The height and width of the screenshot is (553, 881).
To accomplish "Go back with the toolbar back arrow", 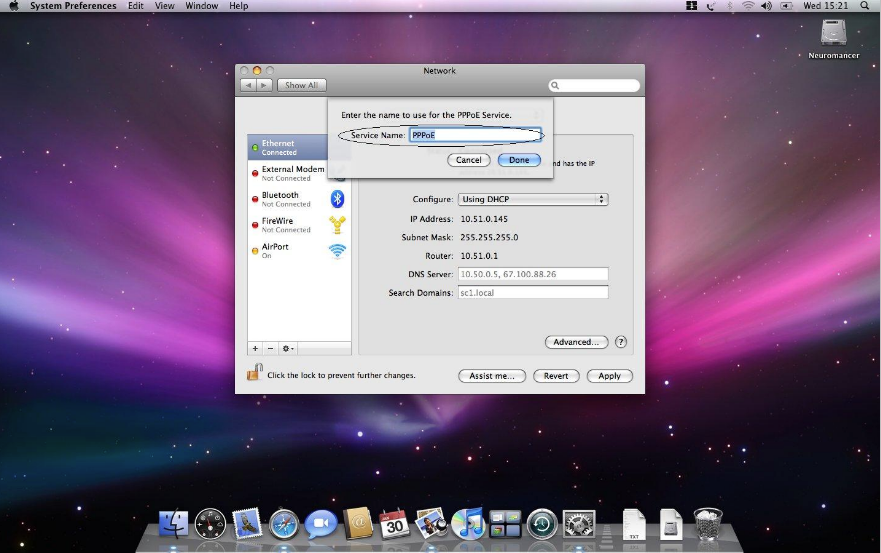I will click(248, 85).
